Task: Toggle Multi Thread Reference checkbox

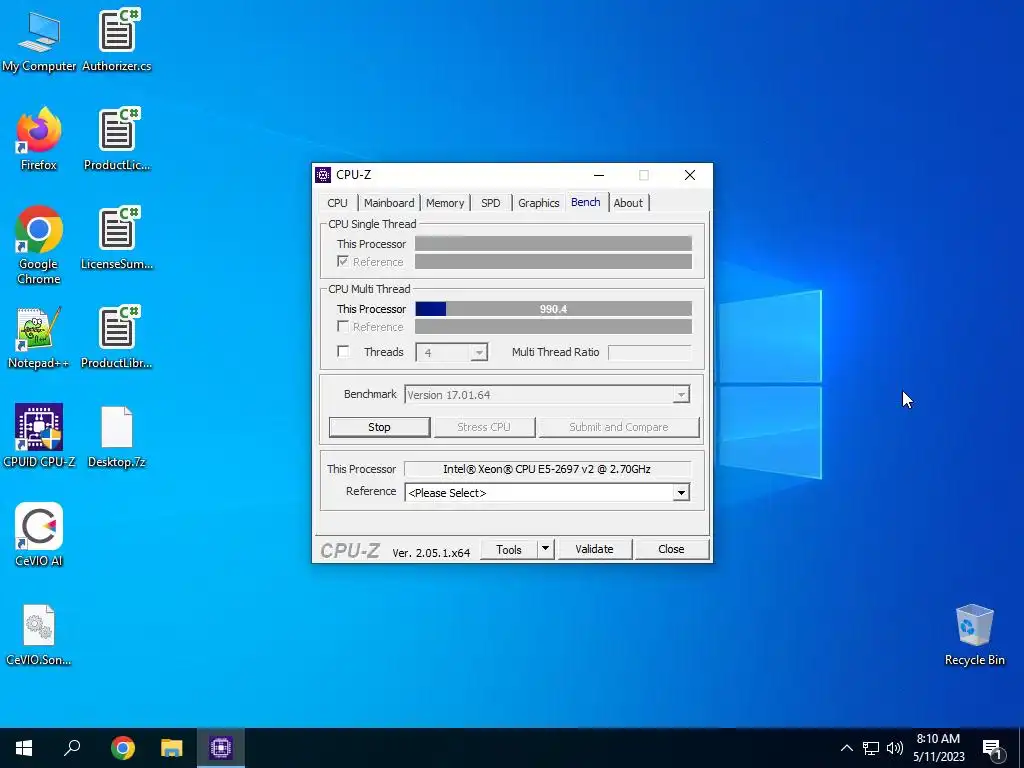Action: click(343, 326)
